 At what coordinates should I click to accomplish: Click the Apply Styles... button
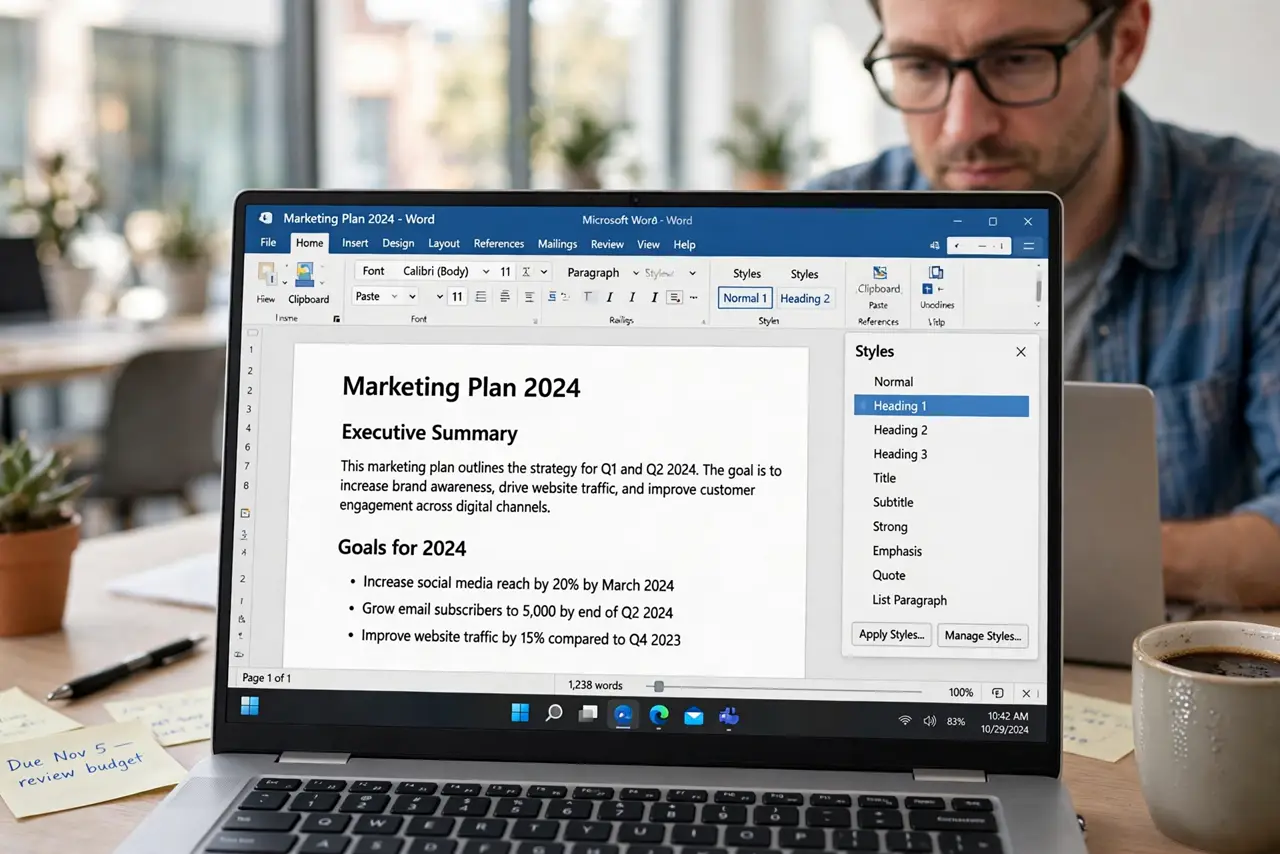892,635
